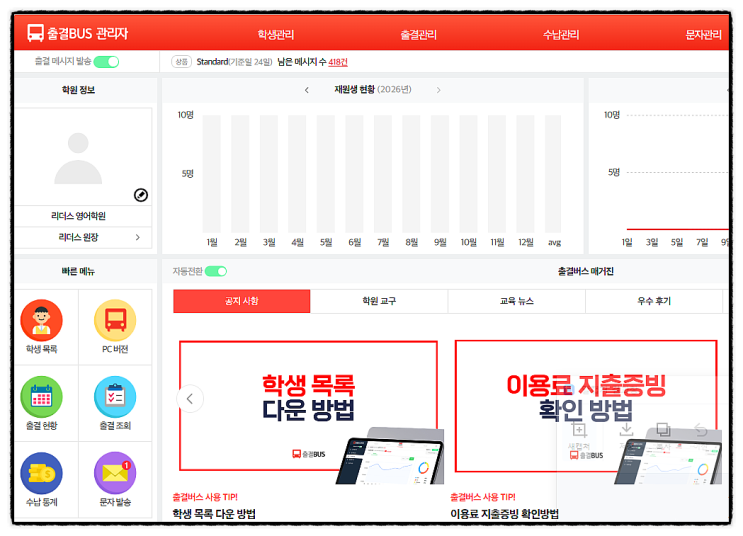Open 문자관리 top menu

point(704,34)
